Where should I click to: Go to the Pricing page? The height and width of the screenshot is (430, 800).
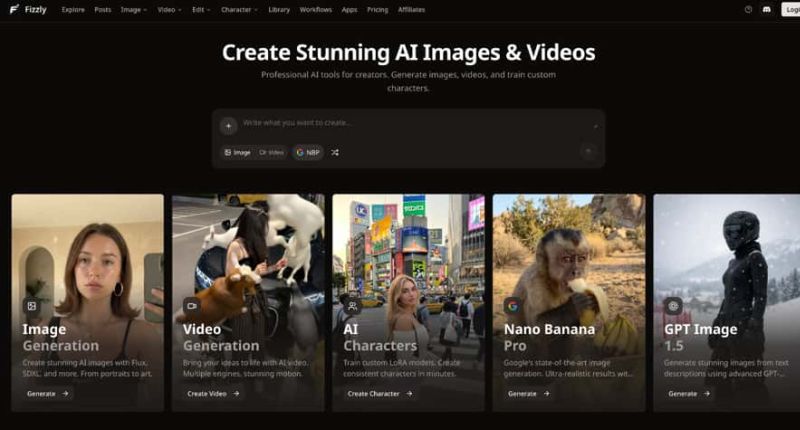377,9
